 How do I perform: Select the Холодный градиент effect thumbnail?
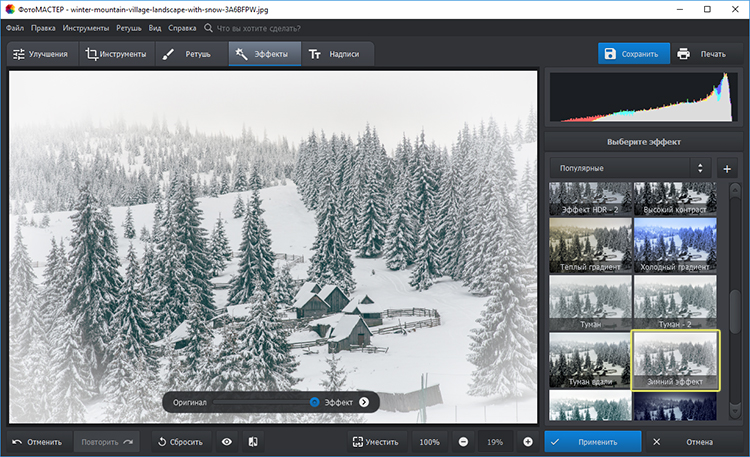click(674, 246)
